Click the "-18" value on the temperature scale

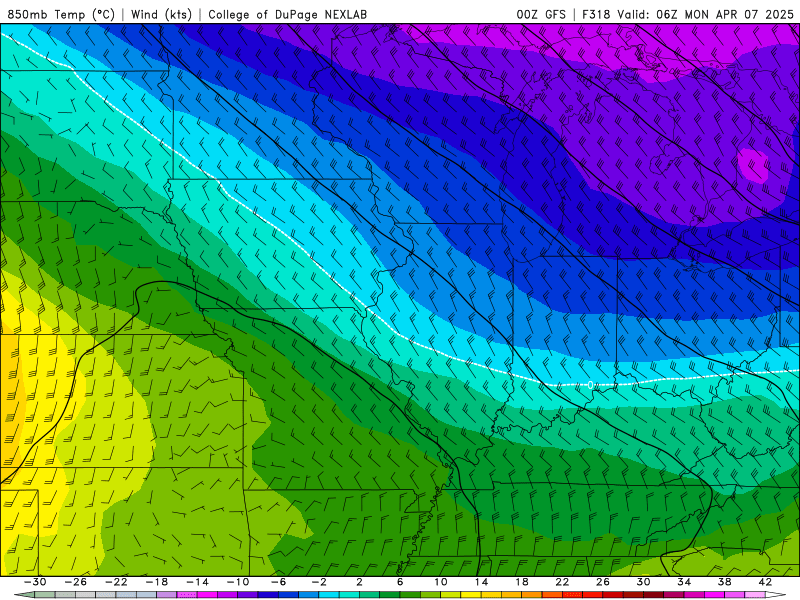click(x=157, y=582)
